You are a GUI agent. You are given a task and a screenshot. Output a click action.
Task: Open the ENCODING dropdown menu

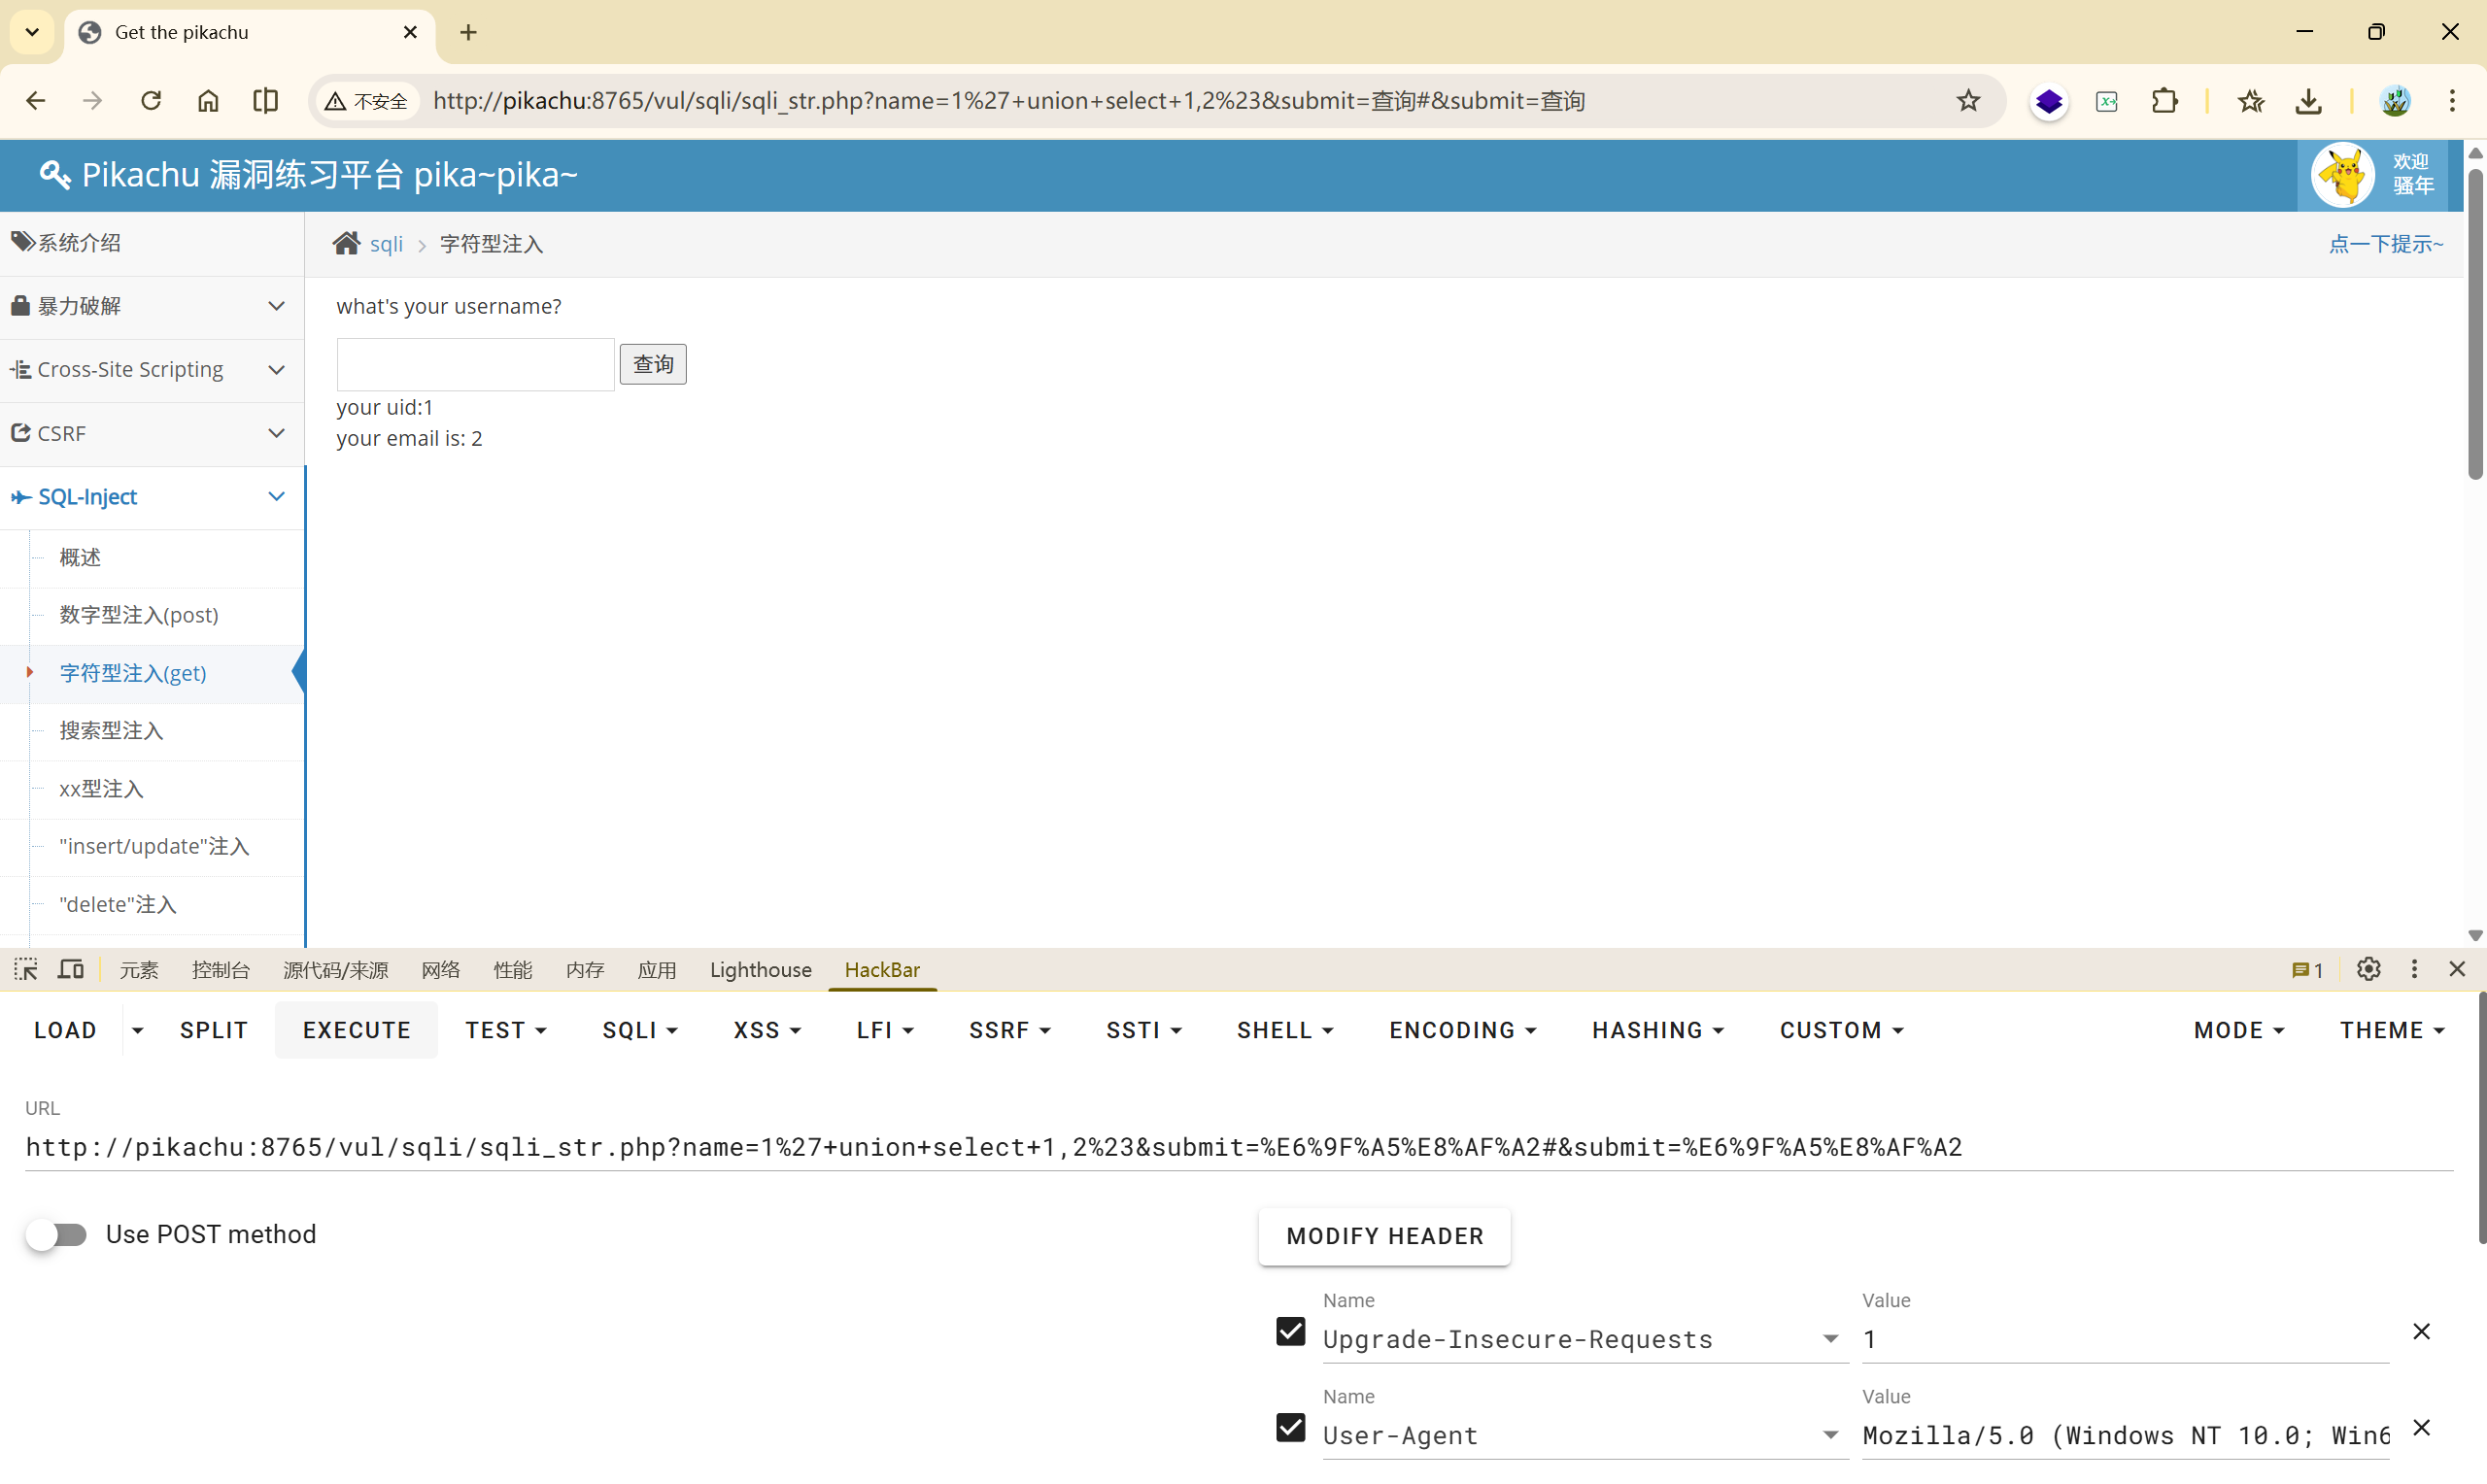tap(1462, 1030)
